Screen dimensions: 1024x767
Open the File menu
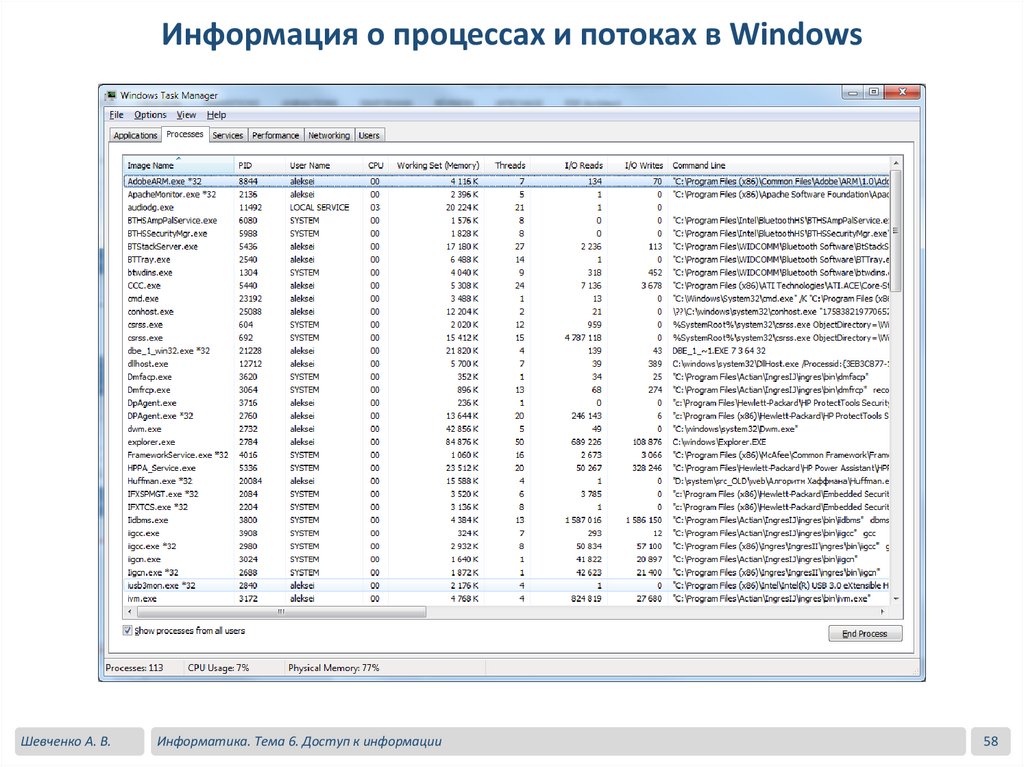(116, 115)
